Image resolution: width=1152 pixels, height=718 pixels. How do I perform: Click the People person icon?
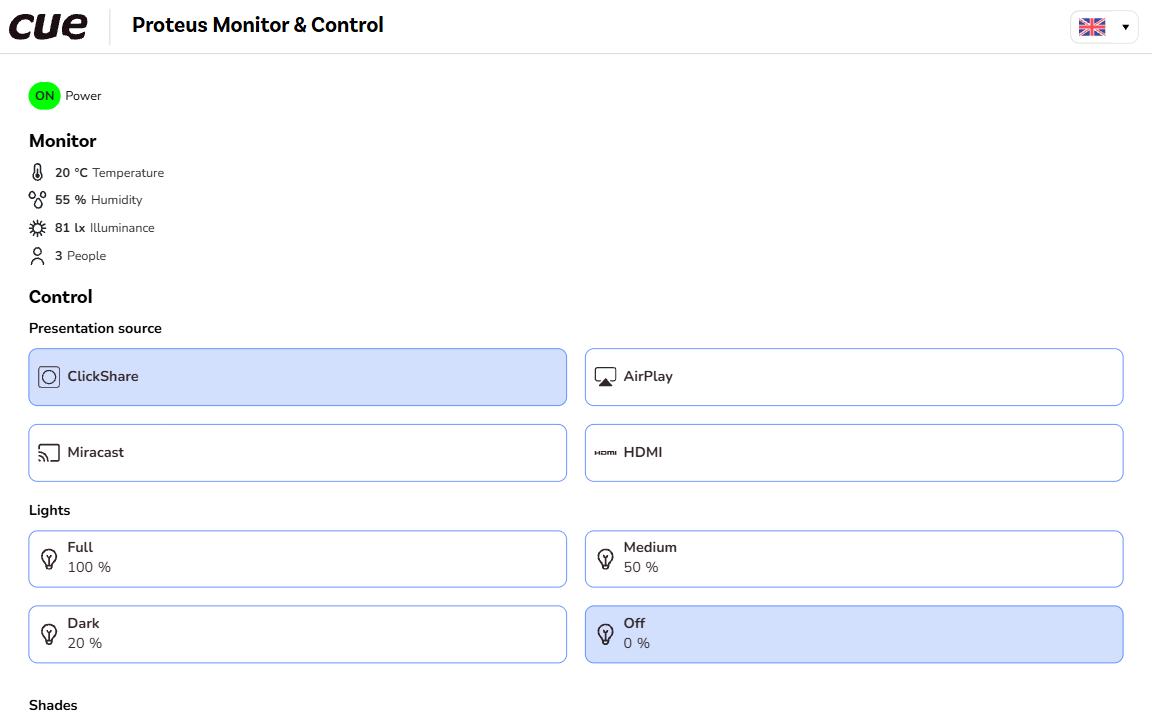tap(38, 256)
